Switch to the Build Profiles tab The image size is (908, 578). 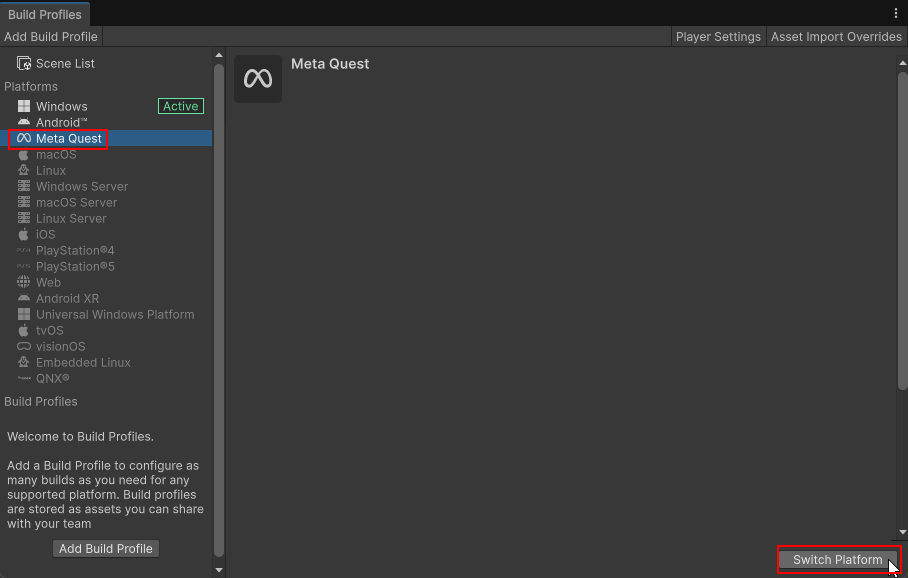point(45,14)
